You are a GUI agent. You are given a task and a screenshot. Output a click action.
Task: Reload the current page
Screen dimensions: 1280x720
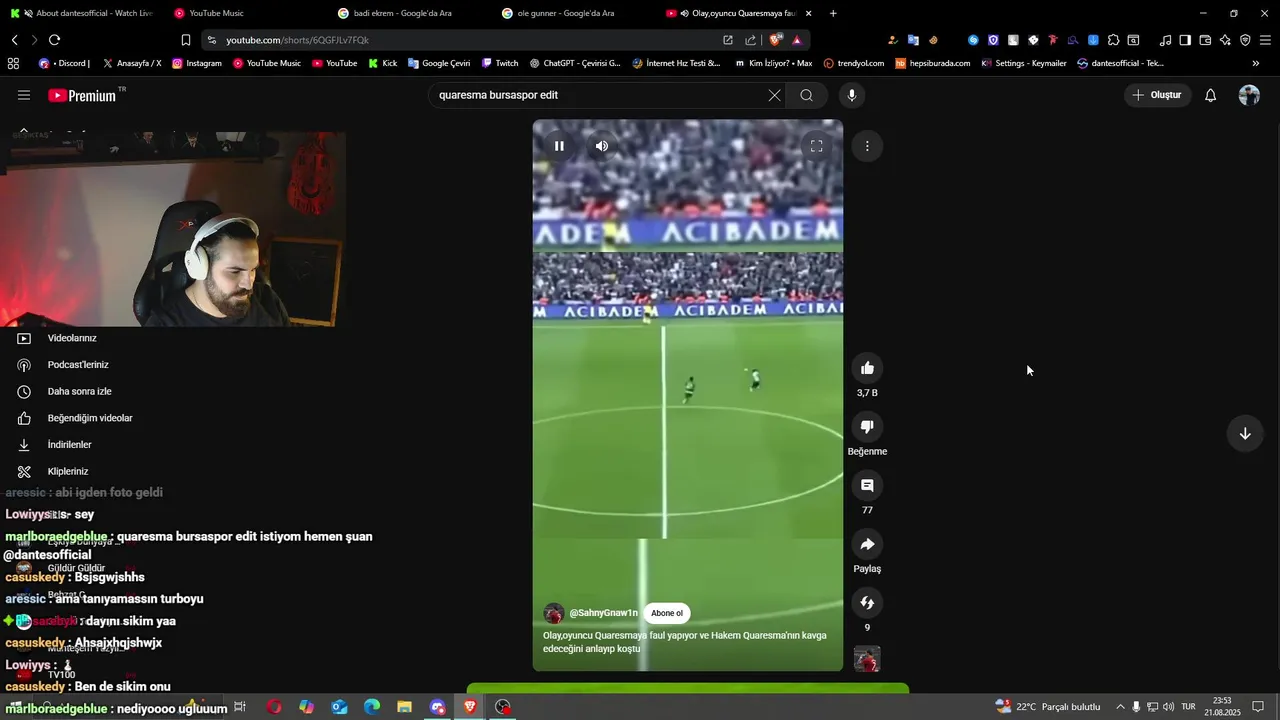tap(54, 40)
